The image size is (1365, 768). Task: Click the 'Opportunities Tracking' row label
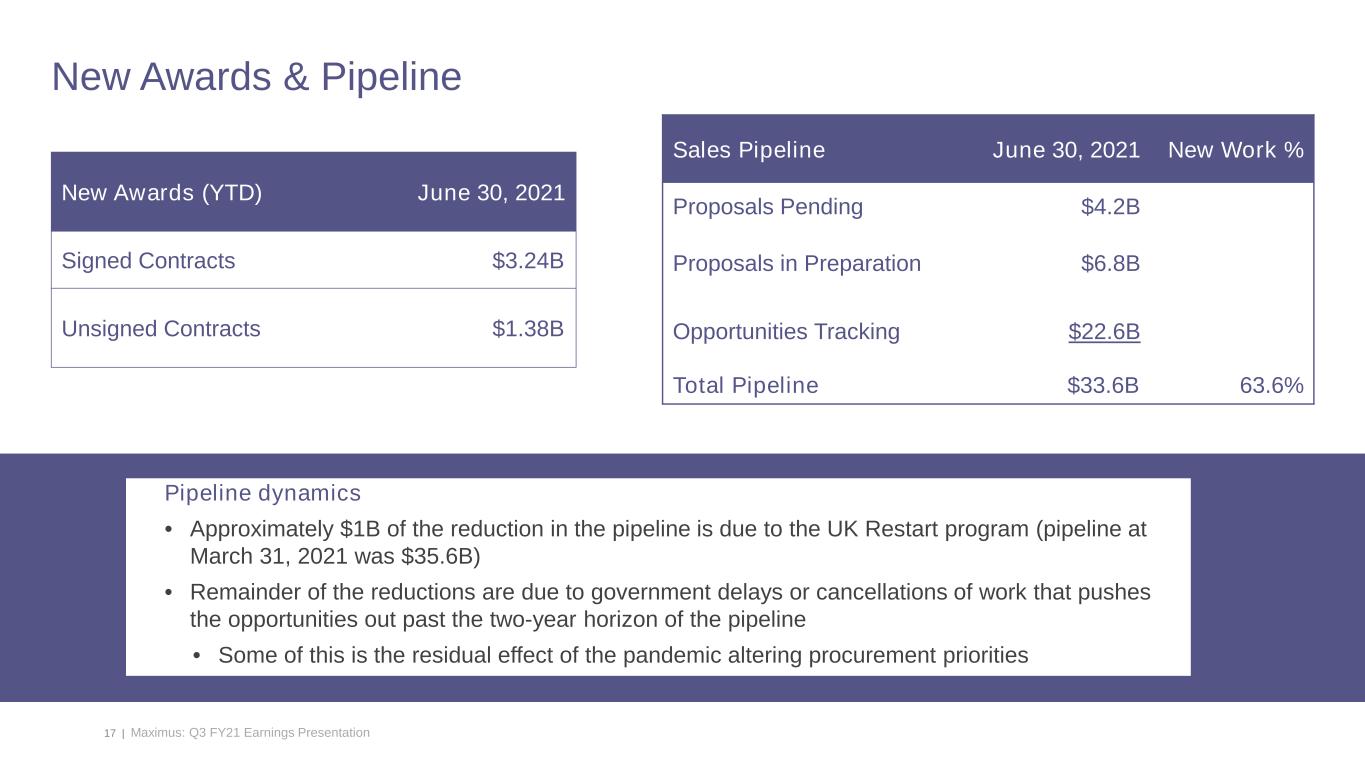tap(786, 332)
